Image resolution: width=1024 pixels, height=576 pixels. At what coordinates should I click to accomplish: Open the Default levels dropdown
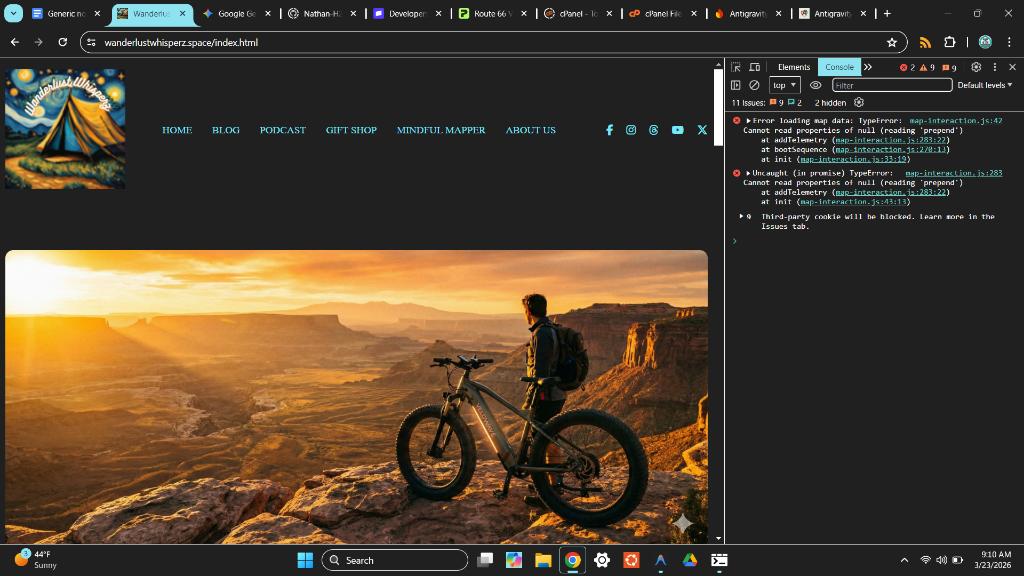click(984, 85)
